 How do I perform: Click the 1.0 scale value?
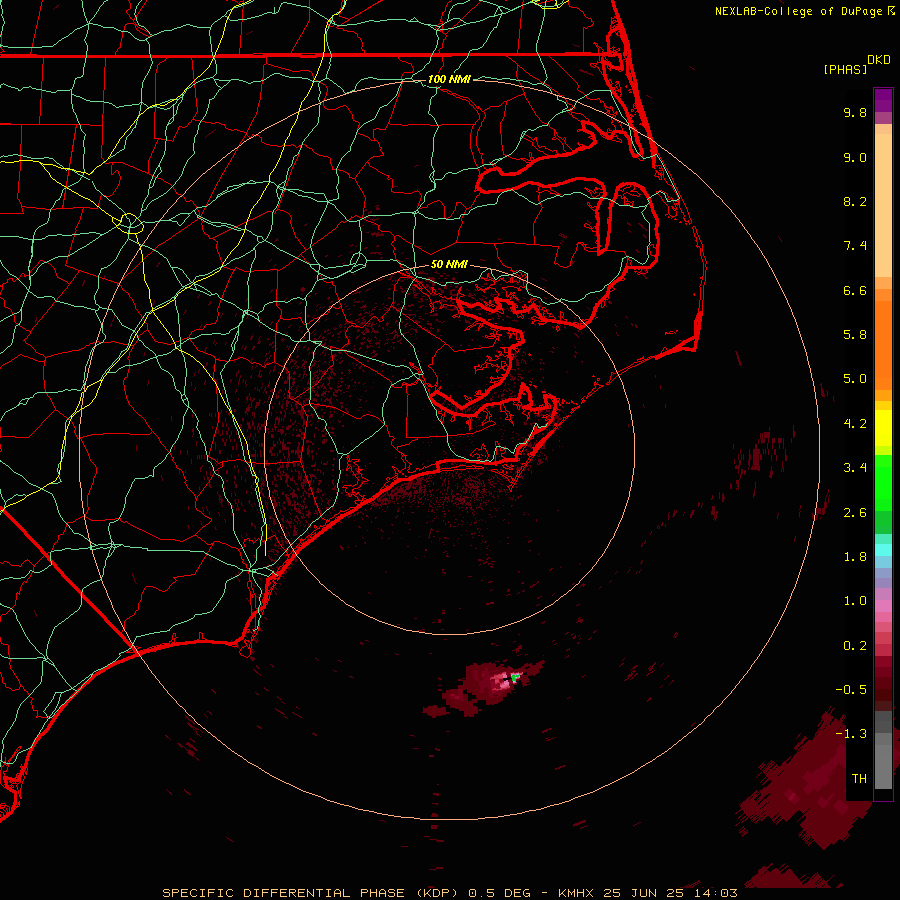pos(855,601)
